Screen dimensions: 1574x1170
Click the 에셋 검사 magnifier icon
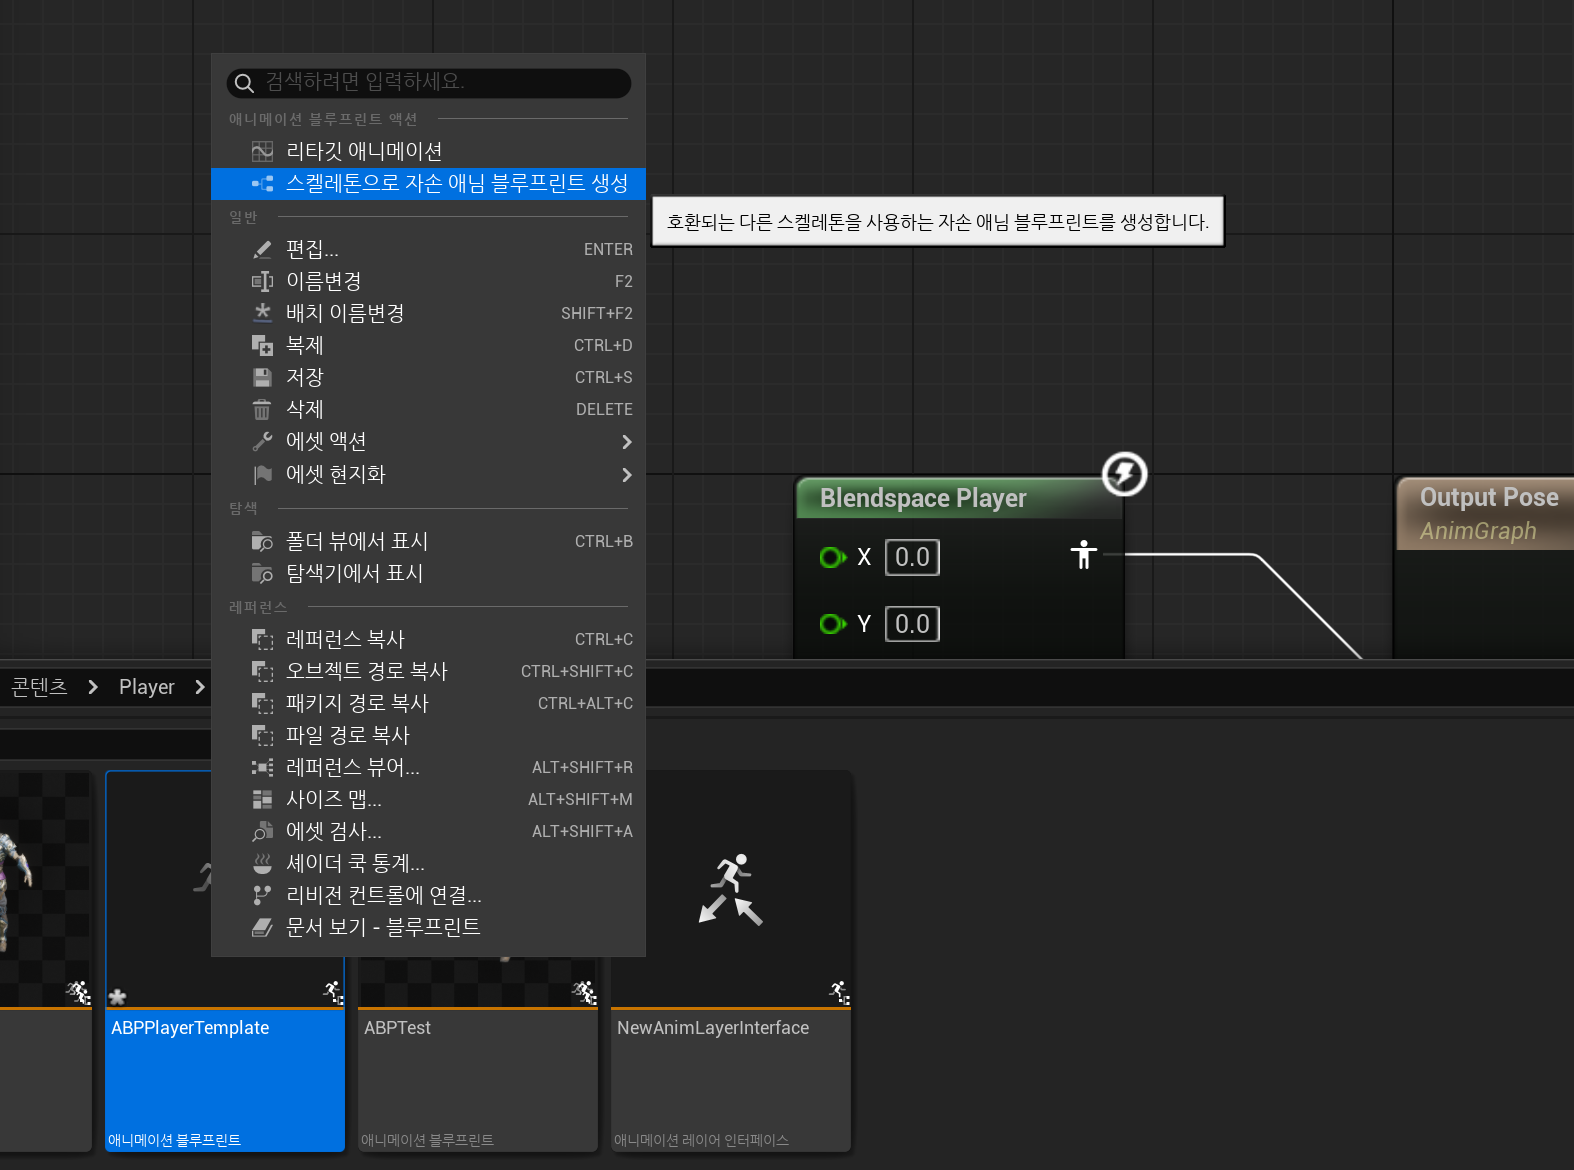[262, 831]
